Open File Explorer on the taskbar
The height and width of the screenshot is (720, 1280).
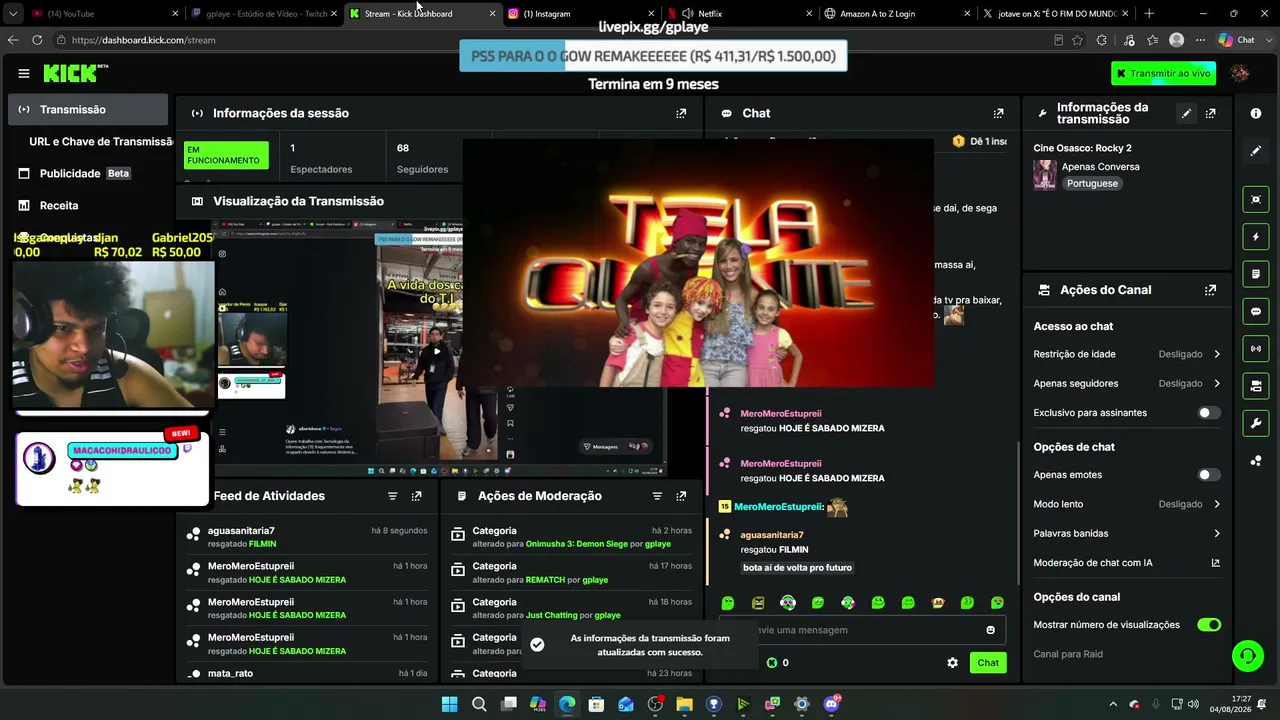click(684, 704)
